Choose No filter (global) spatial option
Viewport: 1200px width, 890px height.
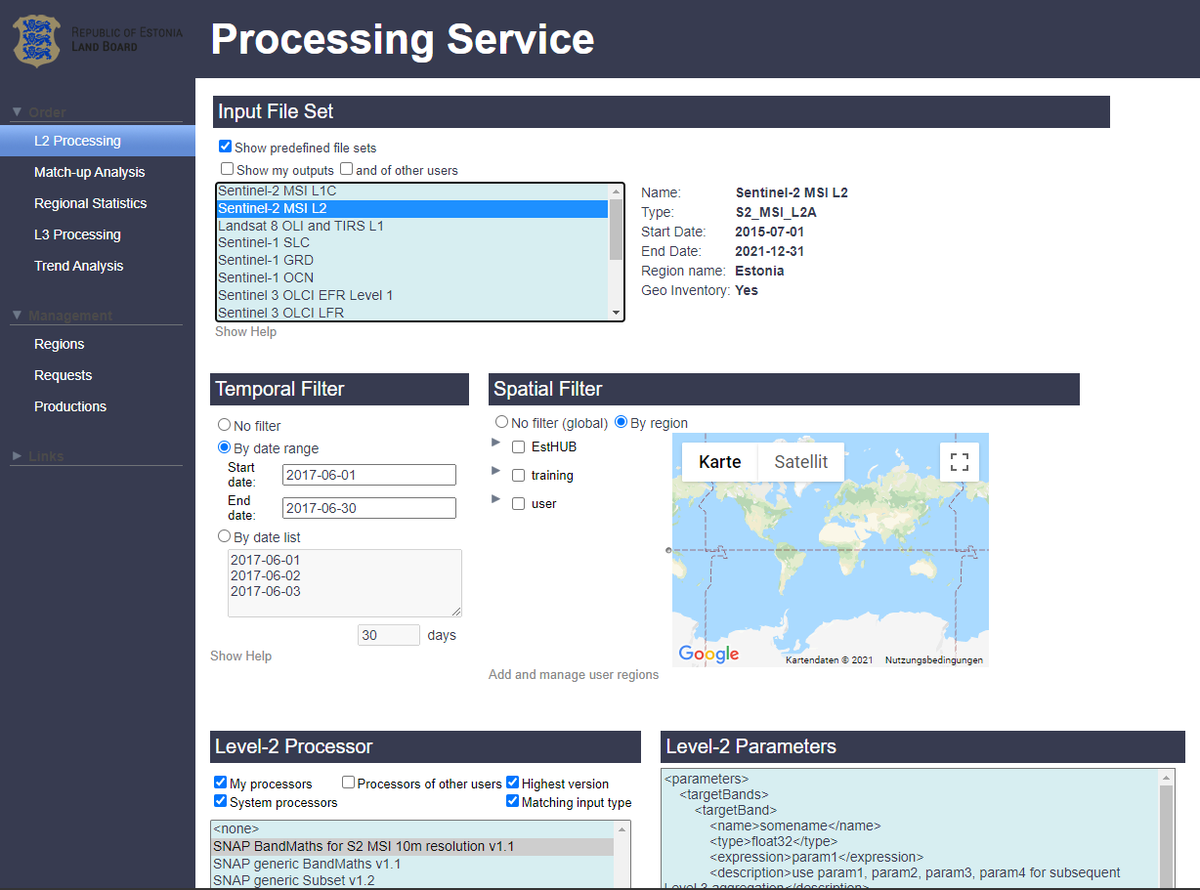click(x=502, y=422)
